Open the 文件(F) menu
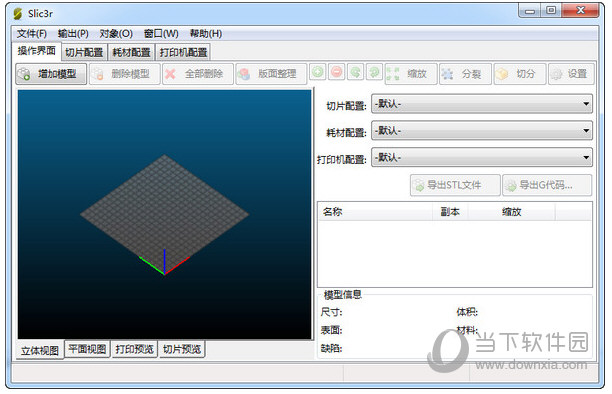This screenshot has width=612, height=394. (32, 34)
